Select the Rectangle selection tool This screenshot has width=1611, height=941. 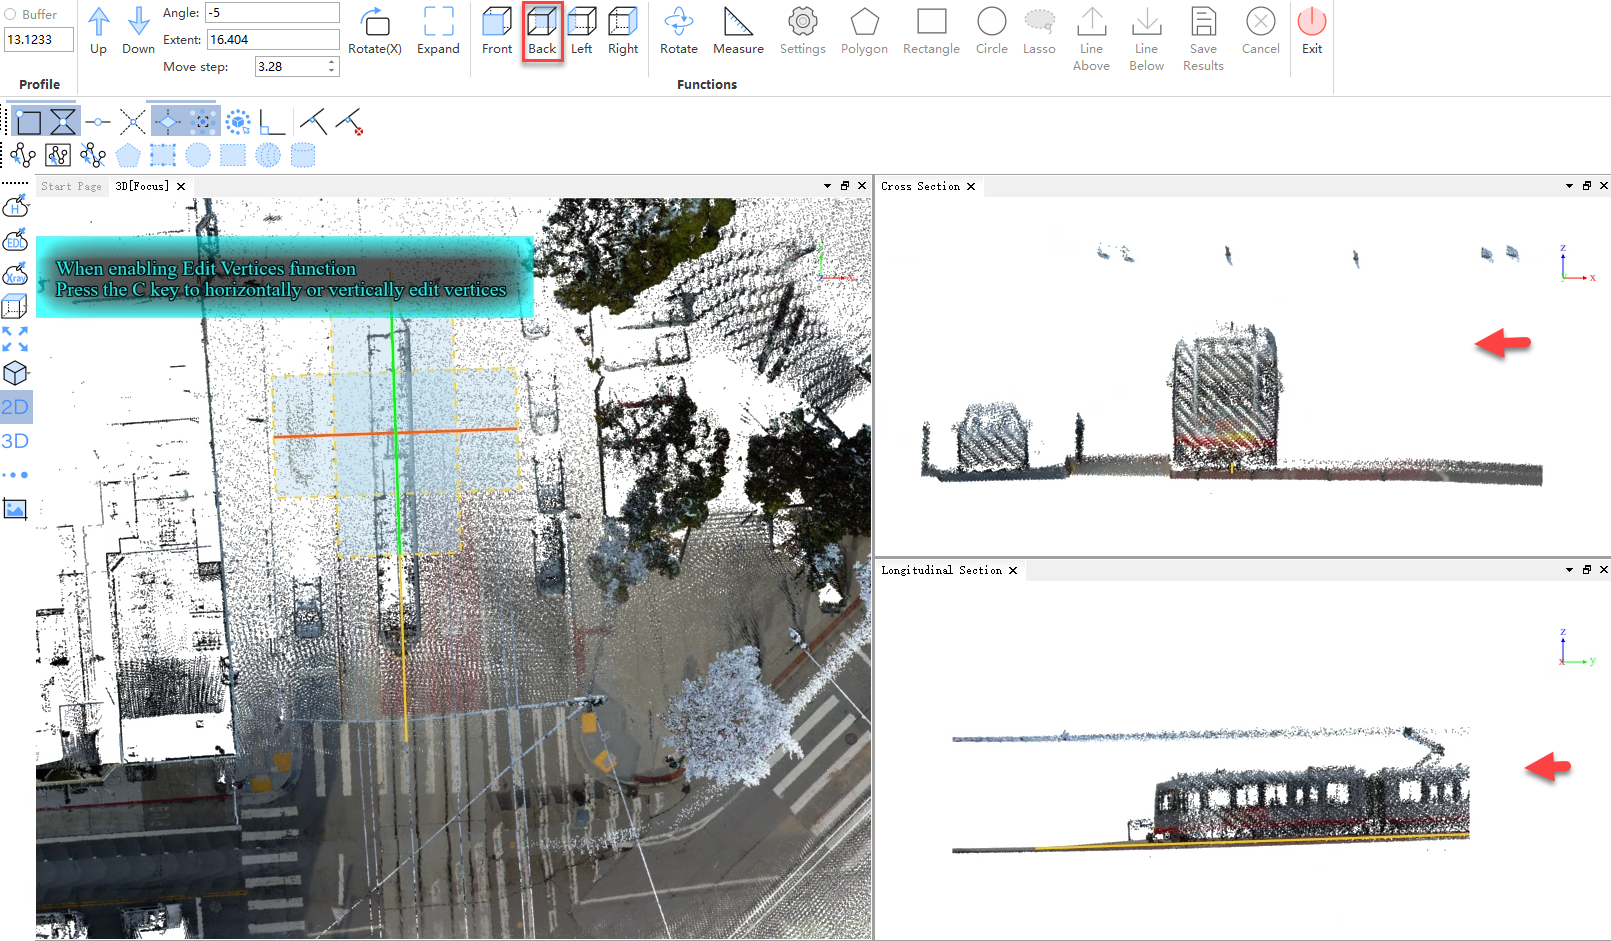[931, 31]
